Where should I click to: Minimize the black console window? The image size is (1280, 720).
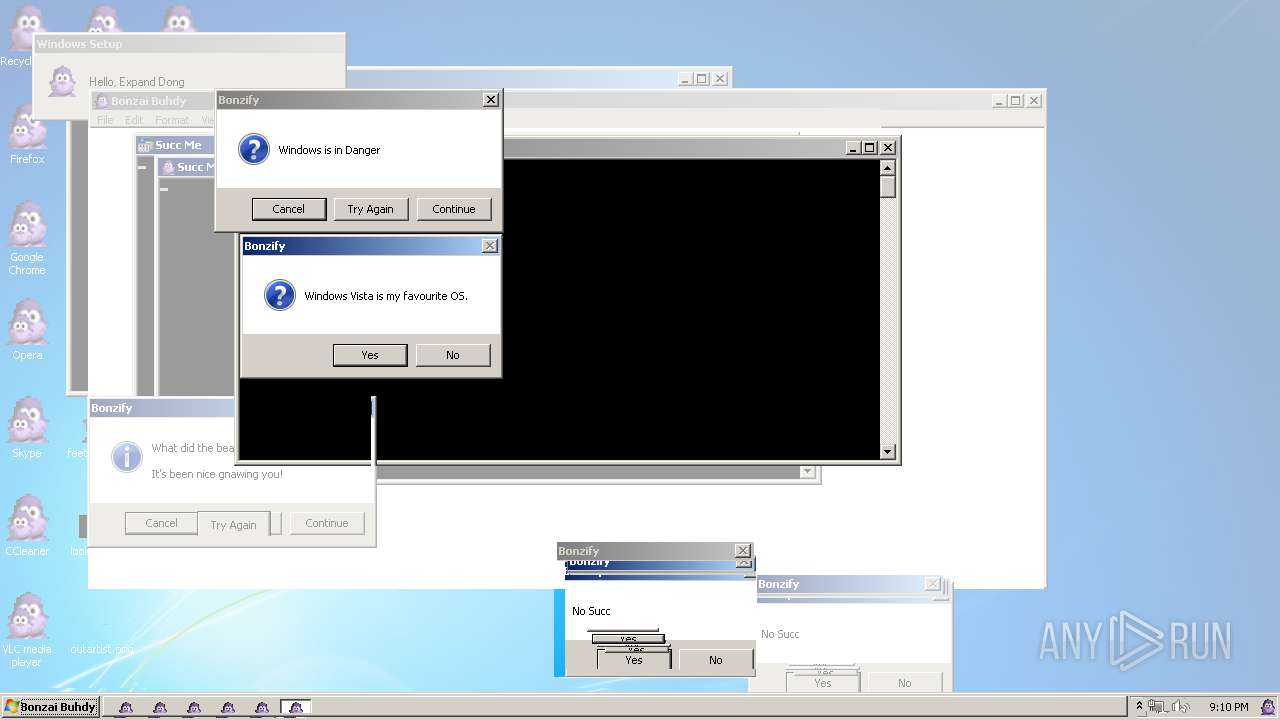[853, 147]
